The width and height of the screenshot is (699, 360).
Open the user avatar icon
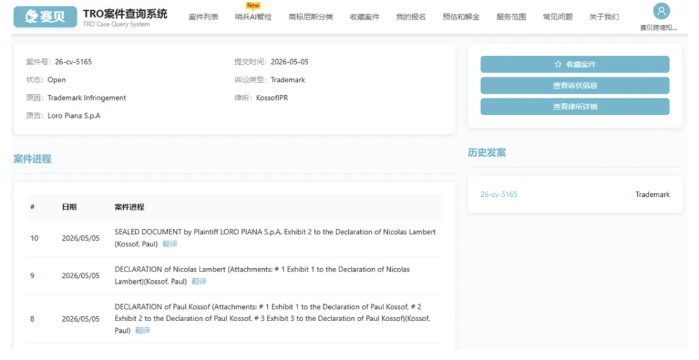tap(661, 11)
